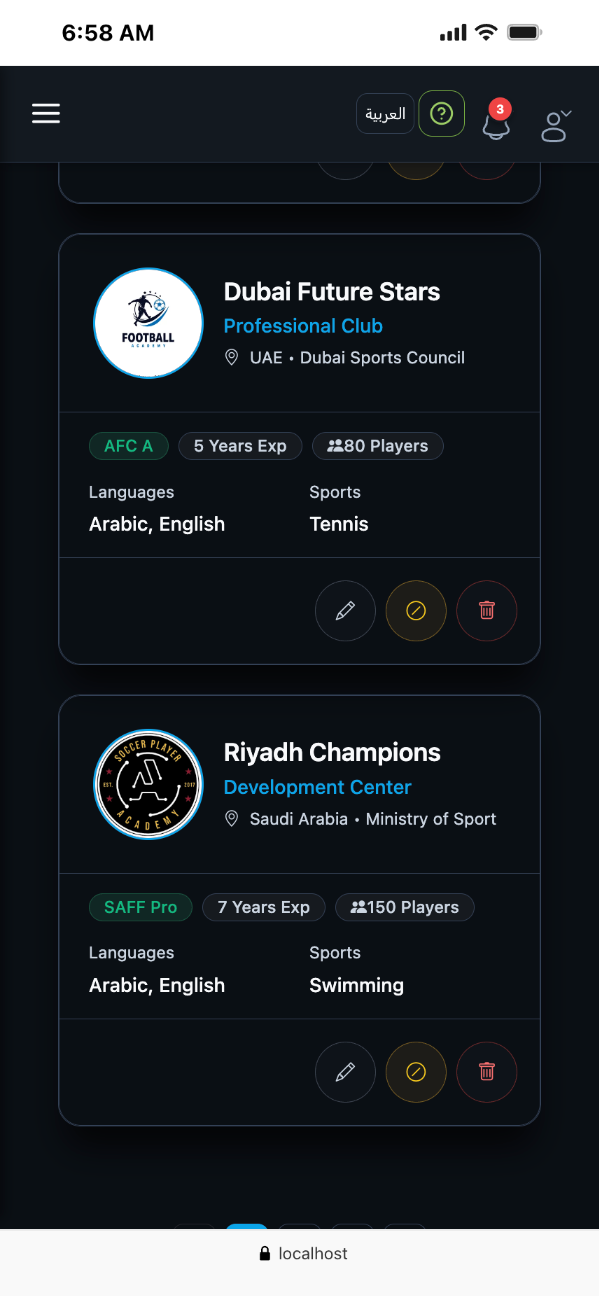Open the hamburger navigation menu
Viewport: 599px width, 1296px height.
tap(46, 114)
